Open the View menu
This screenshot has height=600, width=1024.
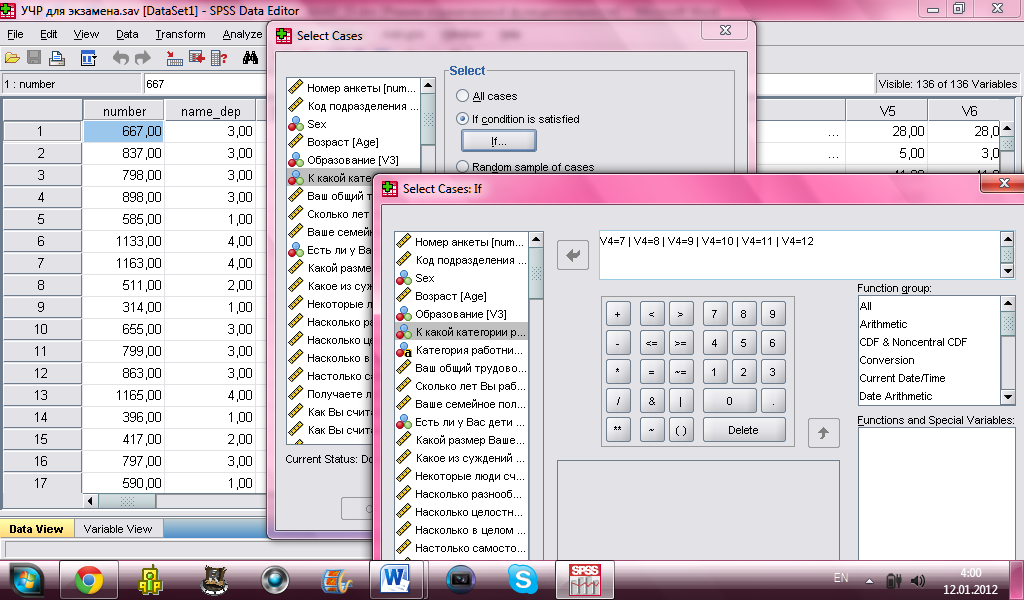tap(86, 35)
